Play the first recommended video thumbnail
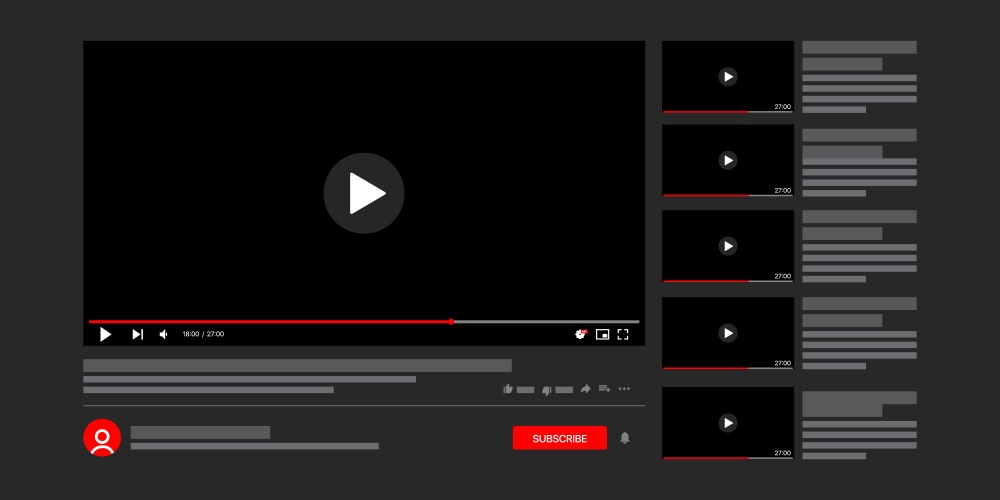This screenshot has width=1000, height=500. [728, 77]
